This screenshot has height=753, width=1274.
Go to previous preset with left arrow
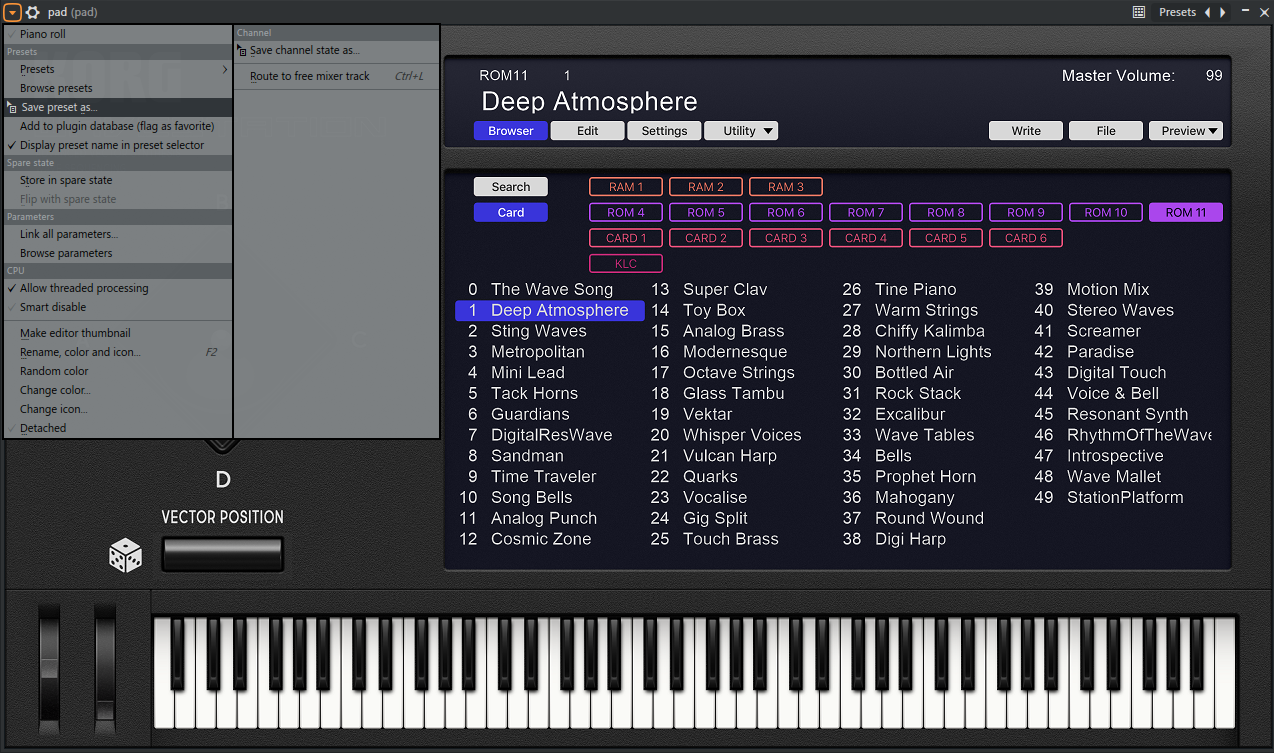pyautogui.click(x=1207, y=12)
